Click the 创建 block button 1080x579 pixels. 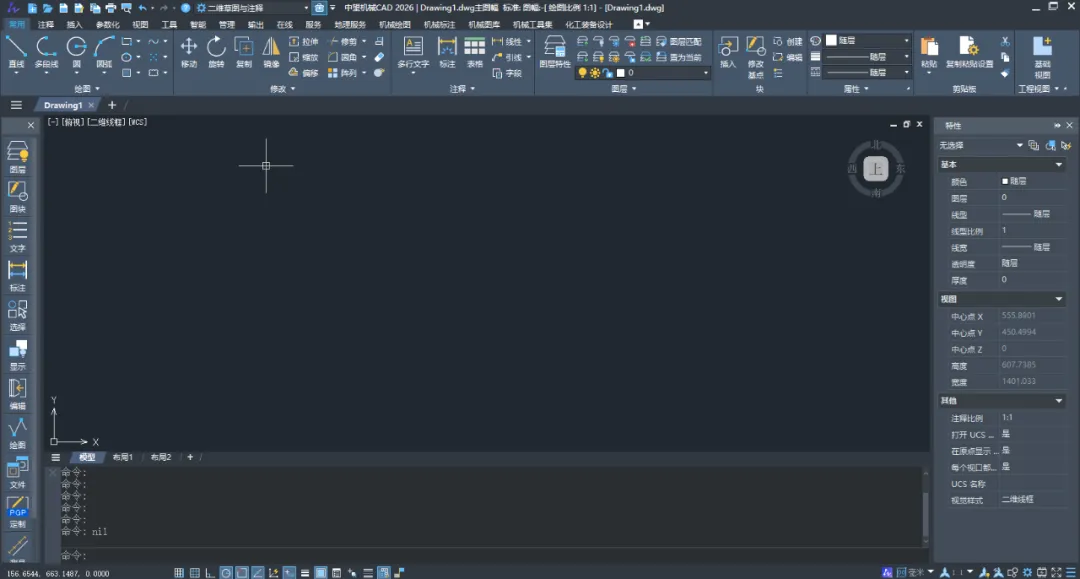pyautogui.click(x=788, y=41)
